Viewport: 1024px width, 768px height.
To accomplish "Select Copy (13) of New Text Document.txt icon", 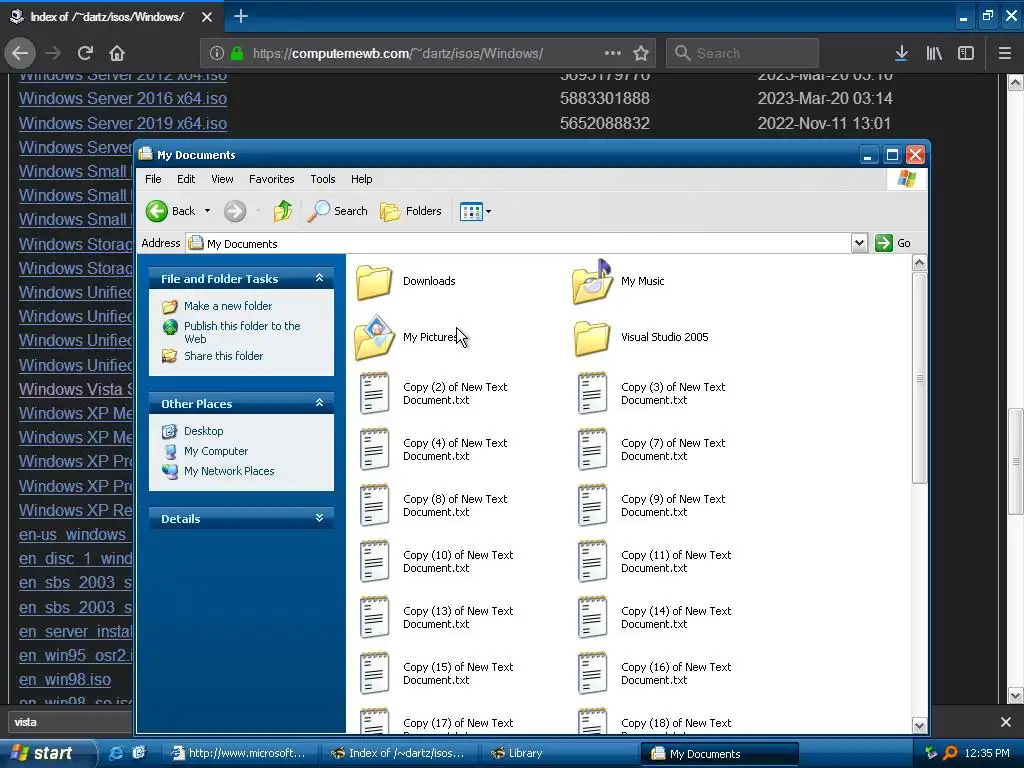I will [374, 617].
